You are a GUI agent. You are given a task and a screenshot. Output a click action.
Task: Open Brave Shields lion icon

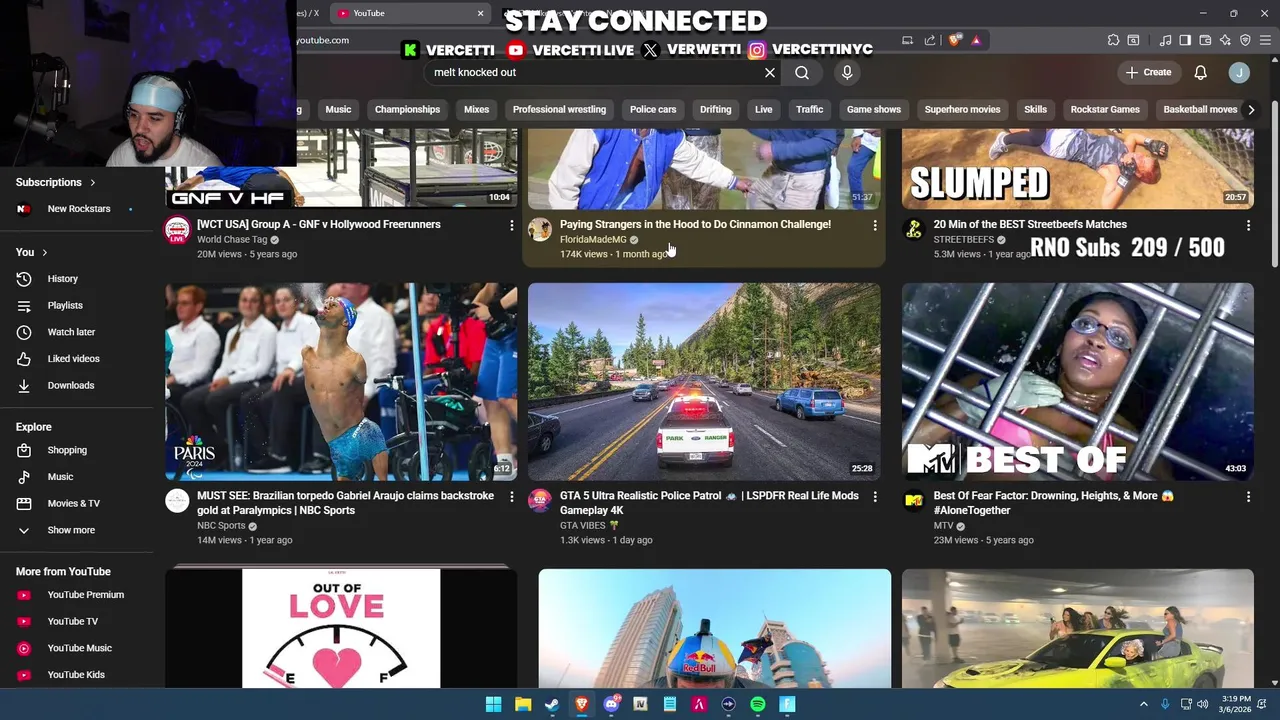[x=955, y=40]
